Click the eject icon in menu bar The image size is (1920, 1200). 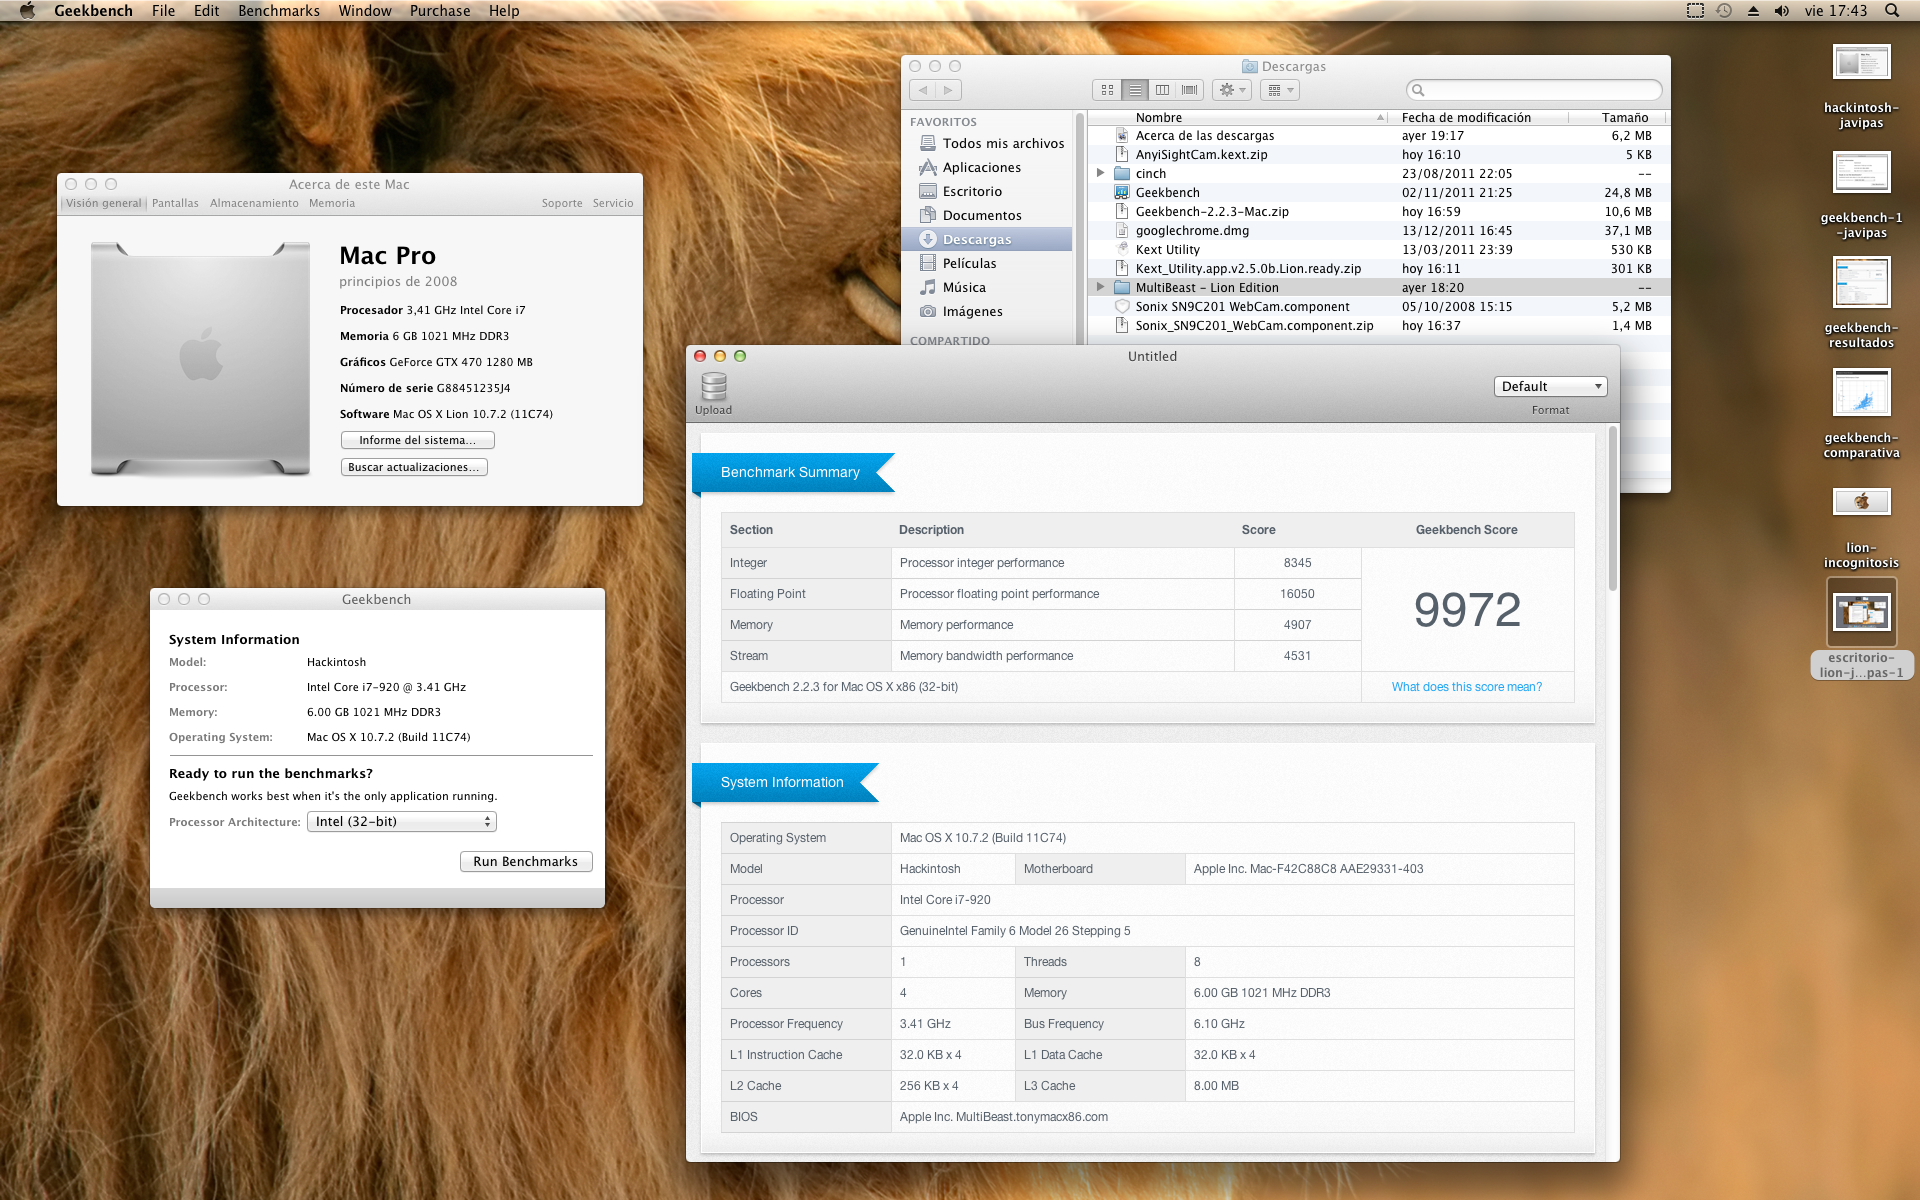pyautogui.click(x=1753, y=11)
